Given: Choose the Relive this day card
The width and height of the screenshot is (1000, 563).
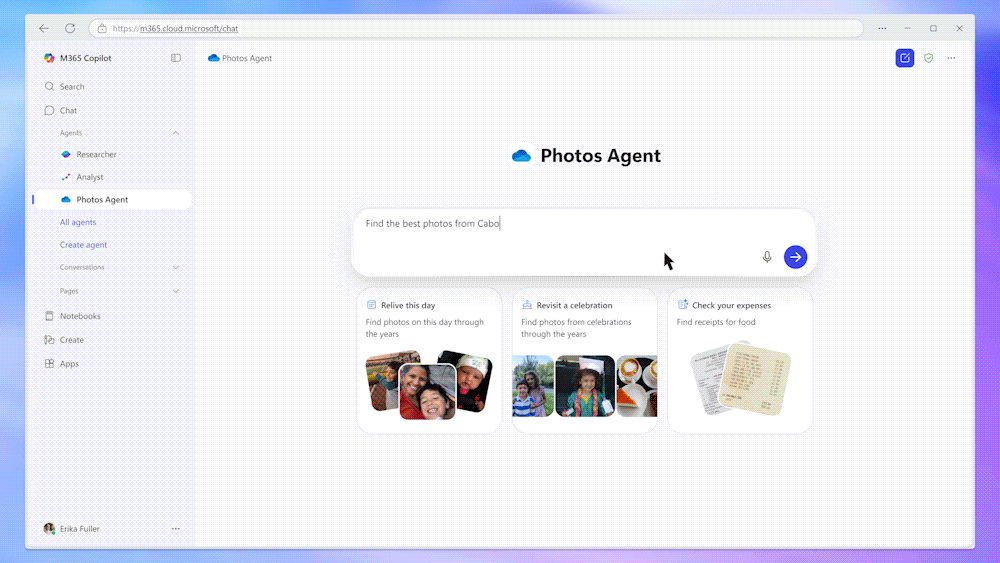Looking at the screenshot, I should [x=429, y=360].
